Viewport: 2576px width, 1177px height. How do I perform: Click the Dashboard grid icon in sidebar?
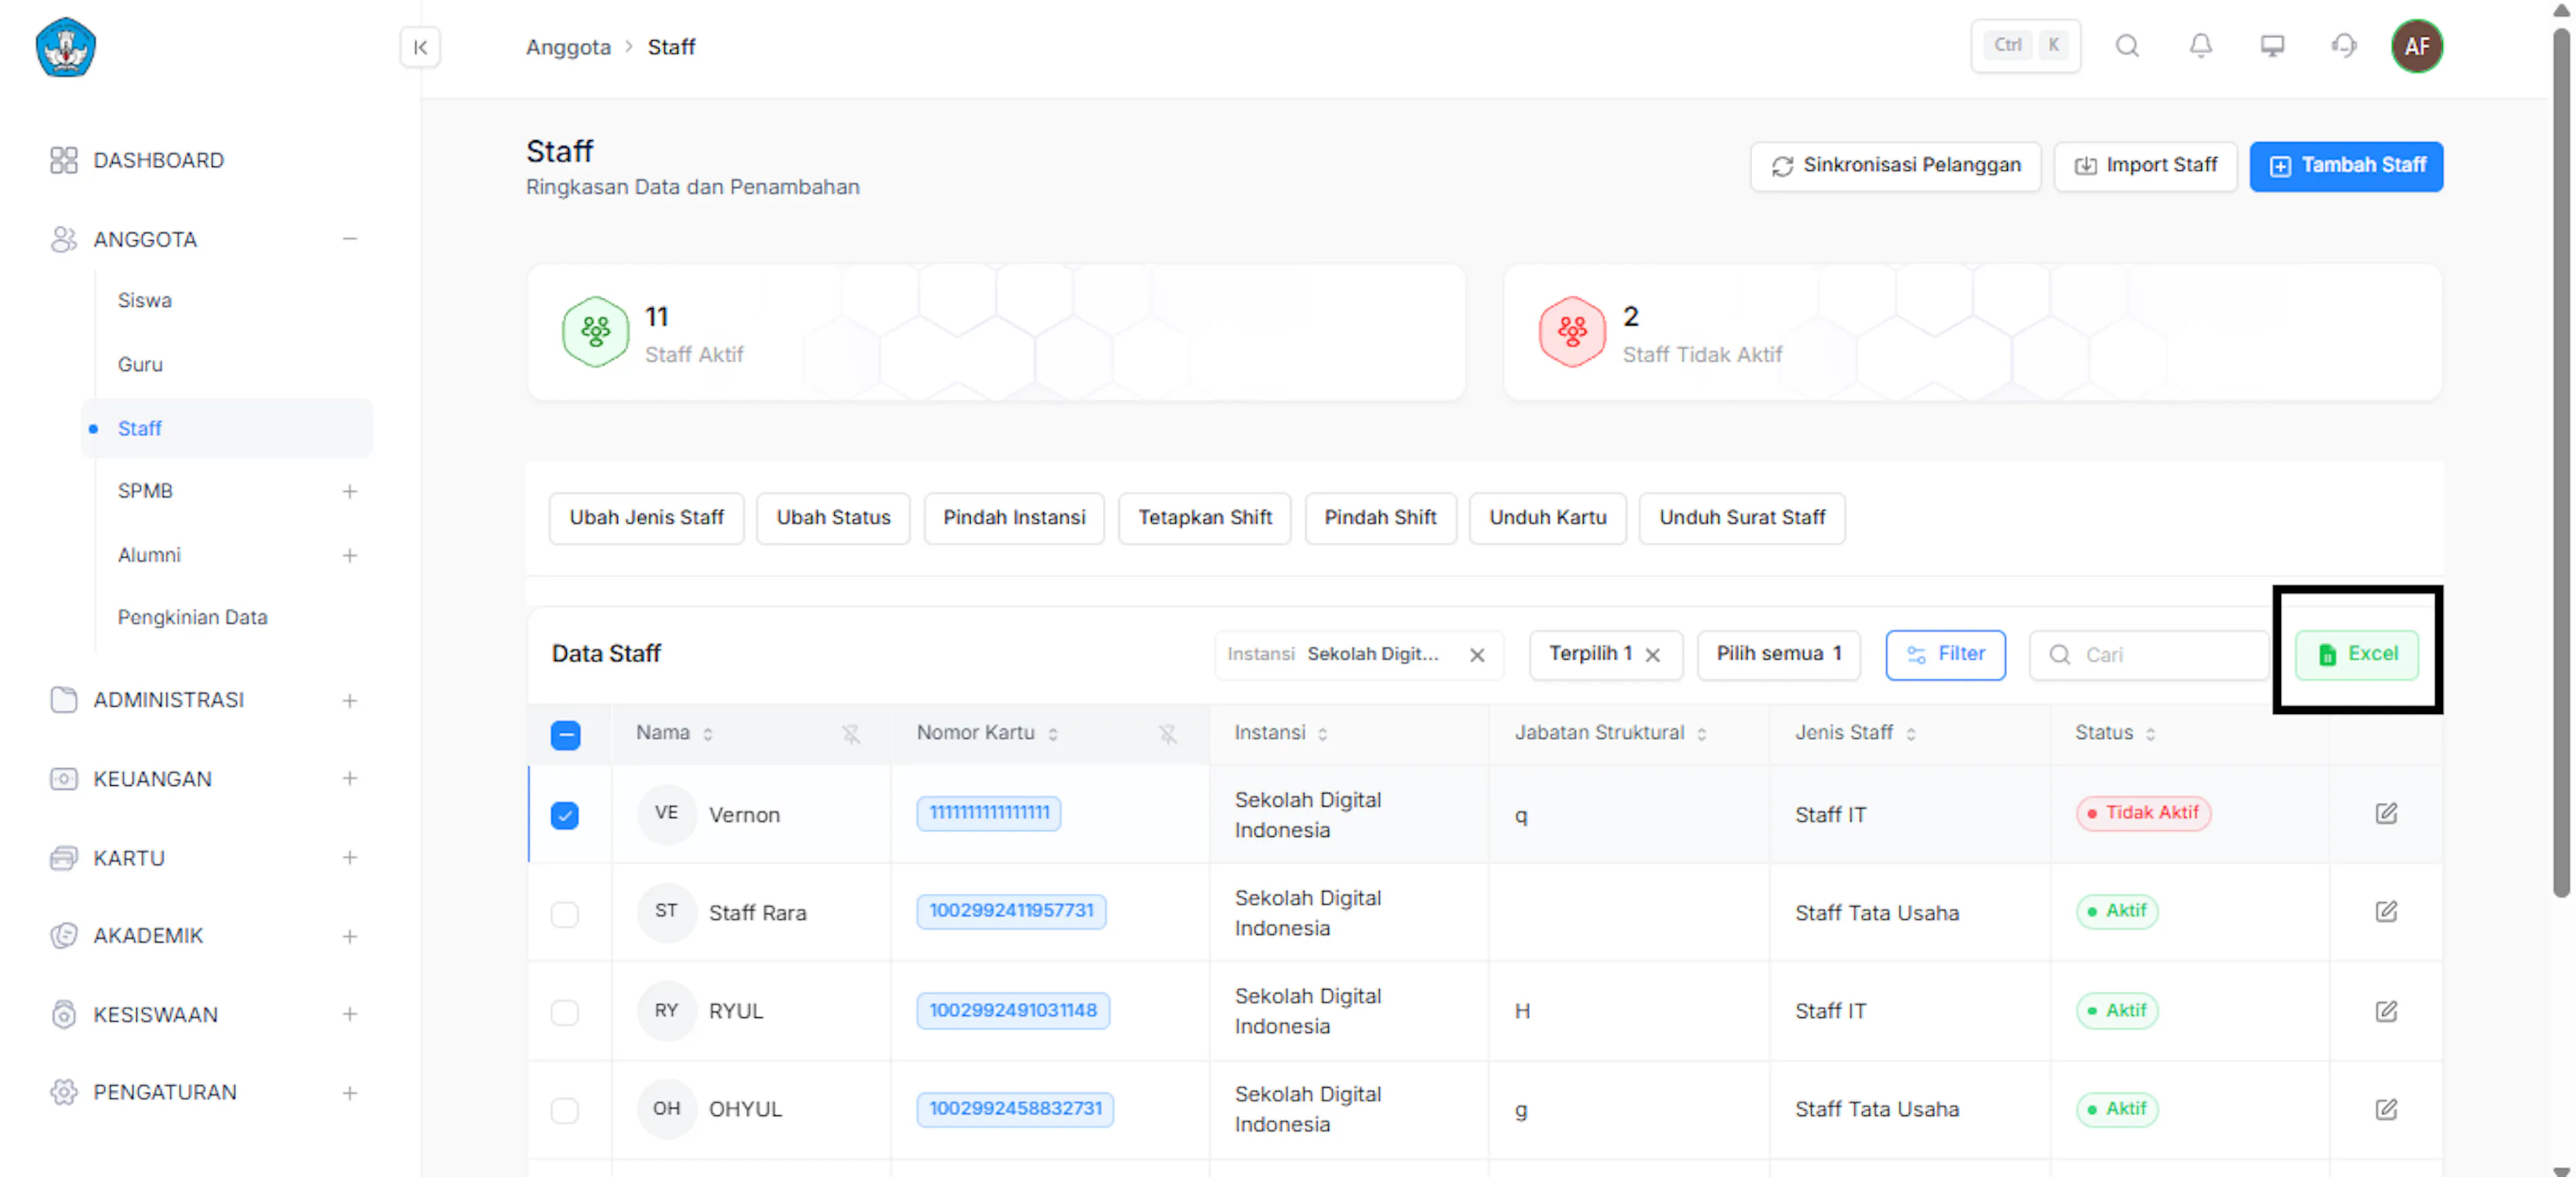pyautogui.click(x=63, y=160)
